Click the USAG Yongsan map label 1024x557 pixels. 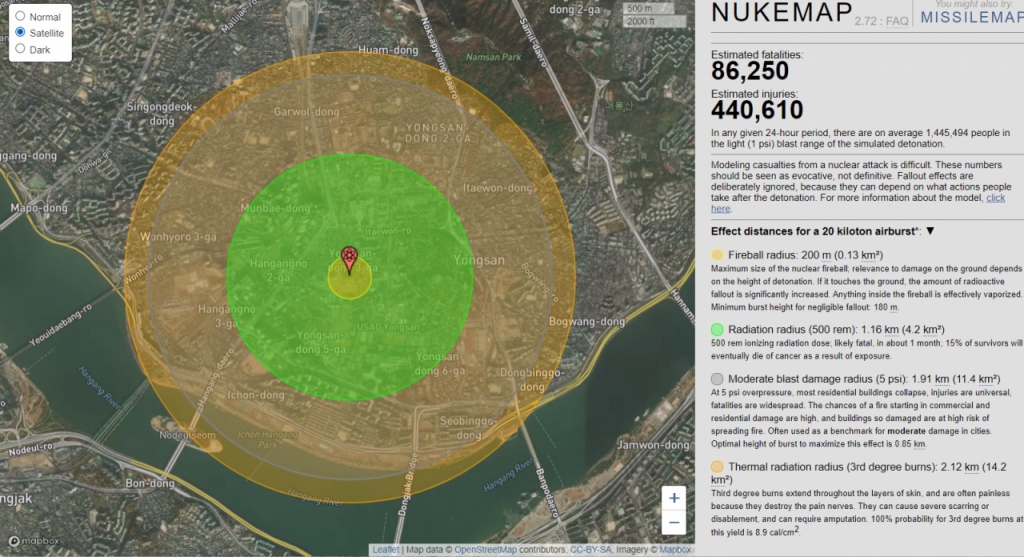click(x=388, y=326)
